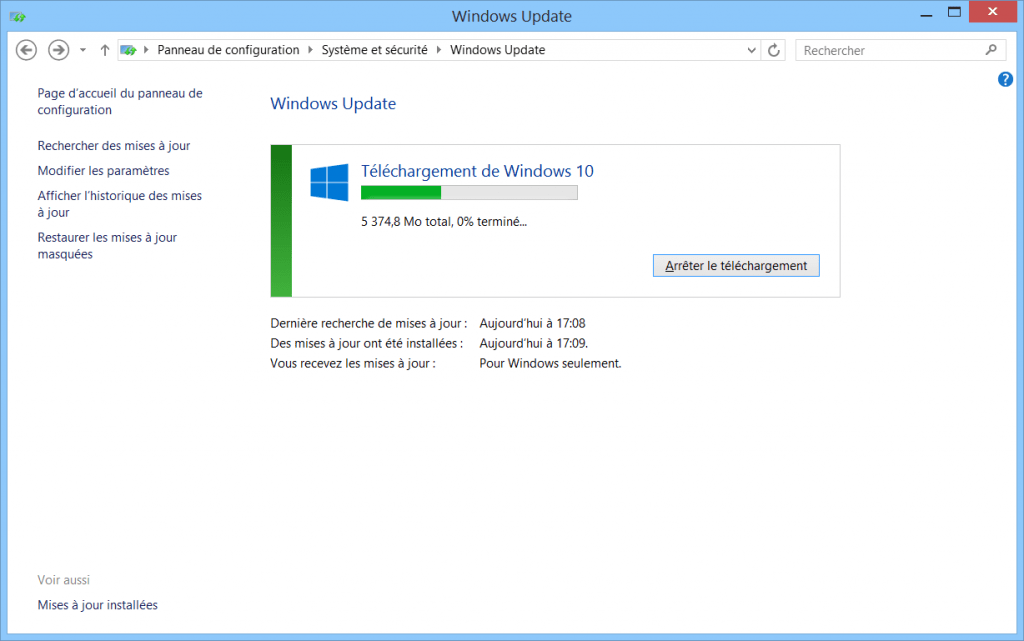Select the Téléchargement de Windows 10 heading
The image size is (1024, 641).
[x=477, y=171]
